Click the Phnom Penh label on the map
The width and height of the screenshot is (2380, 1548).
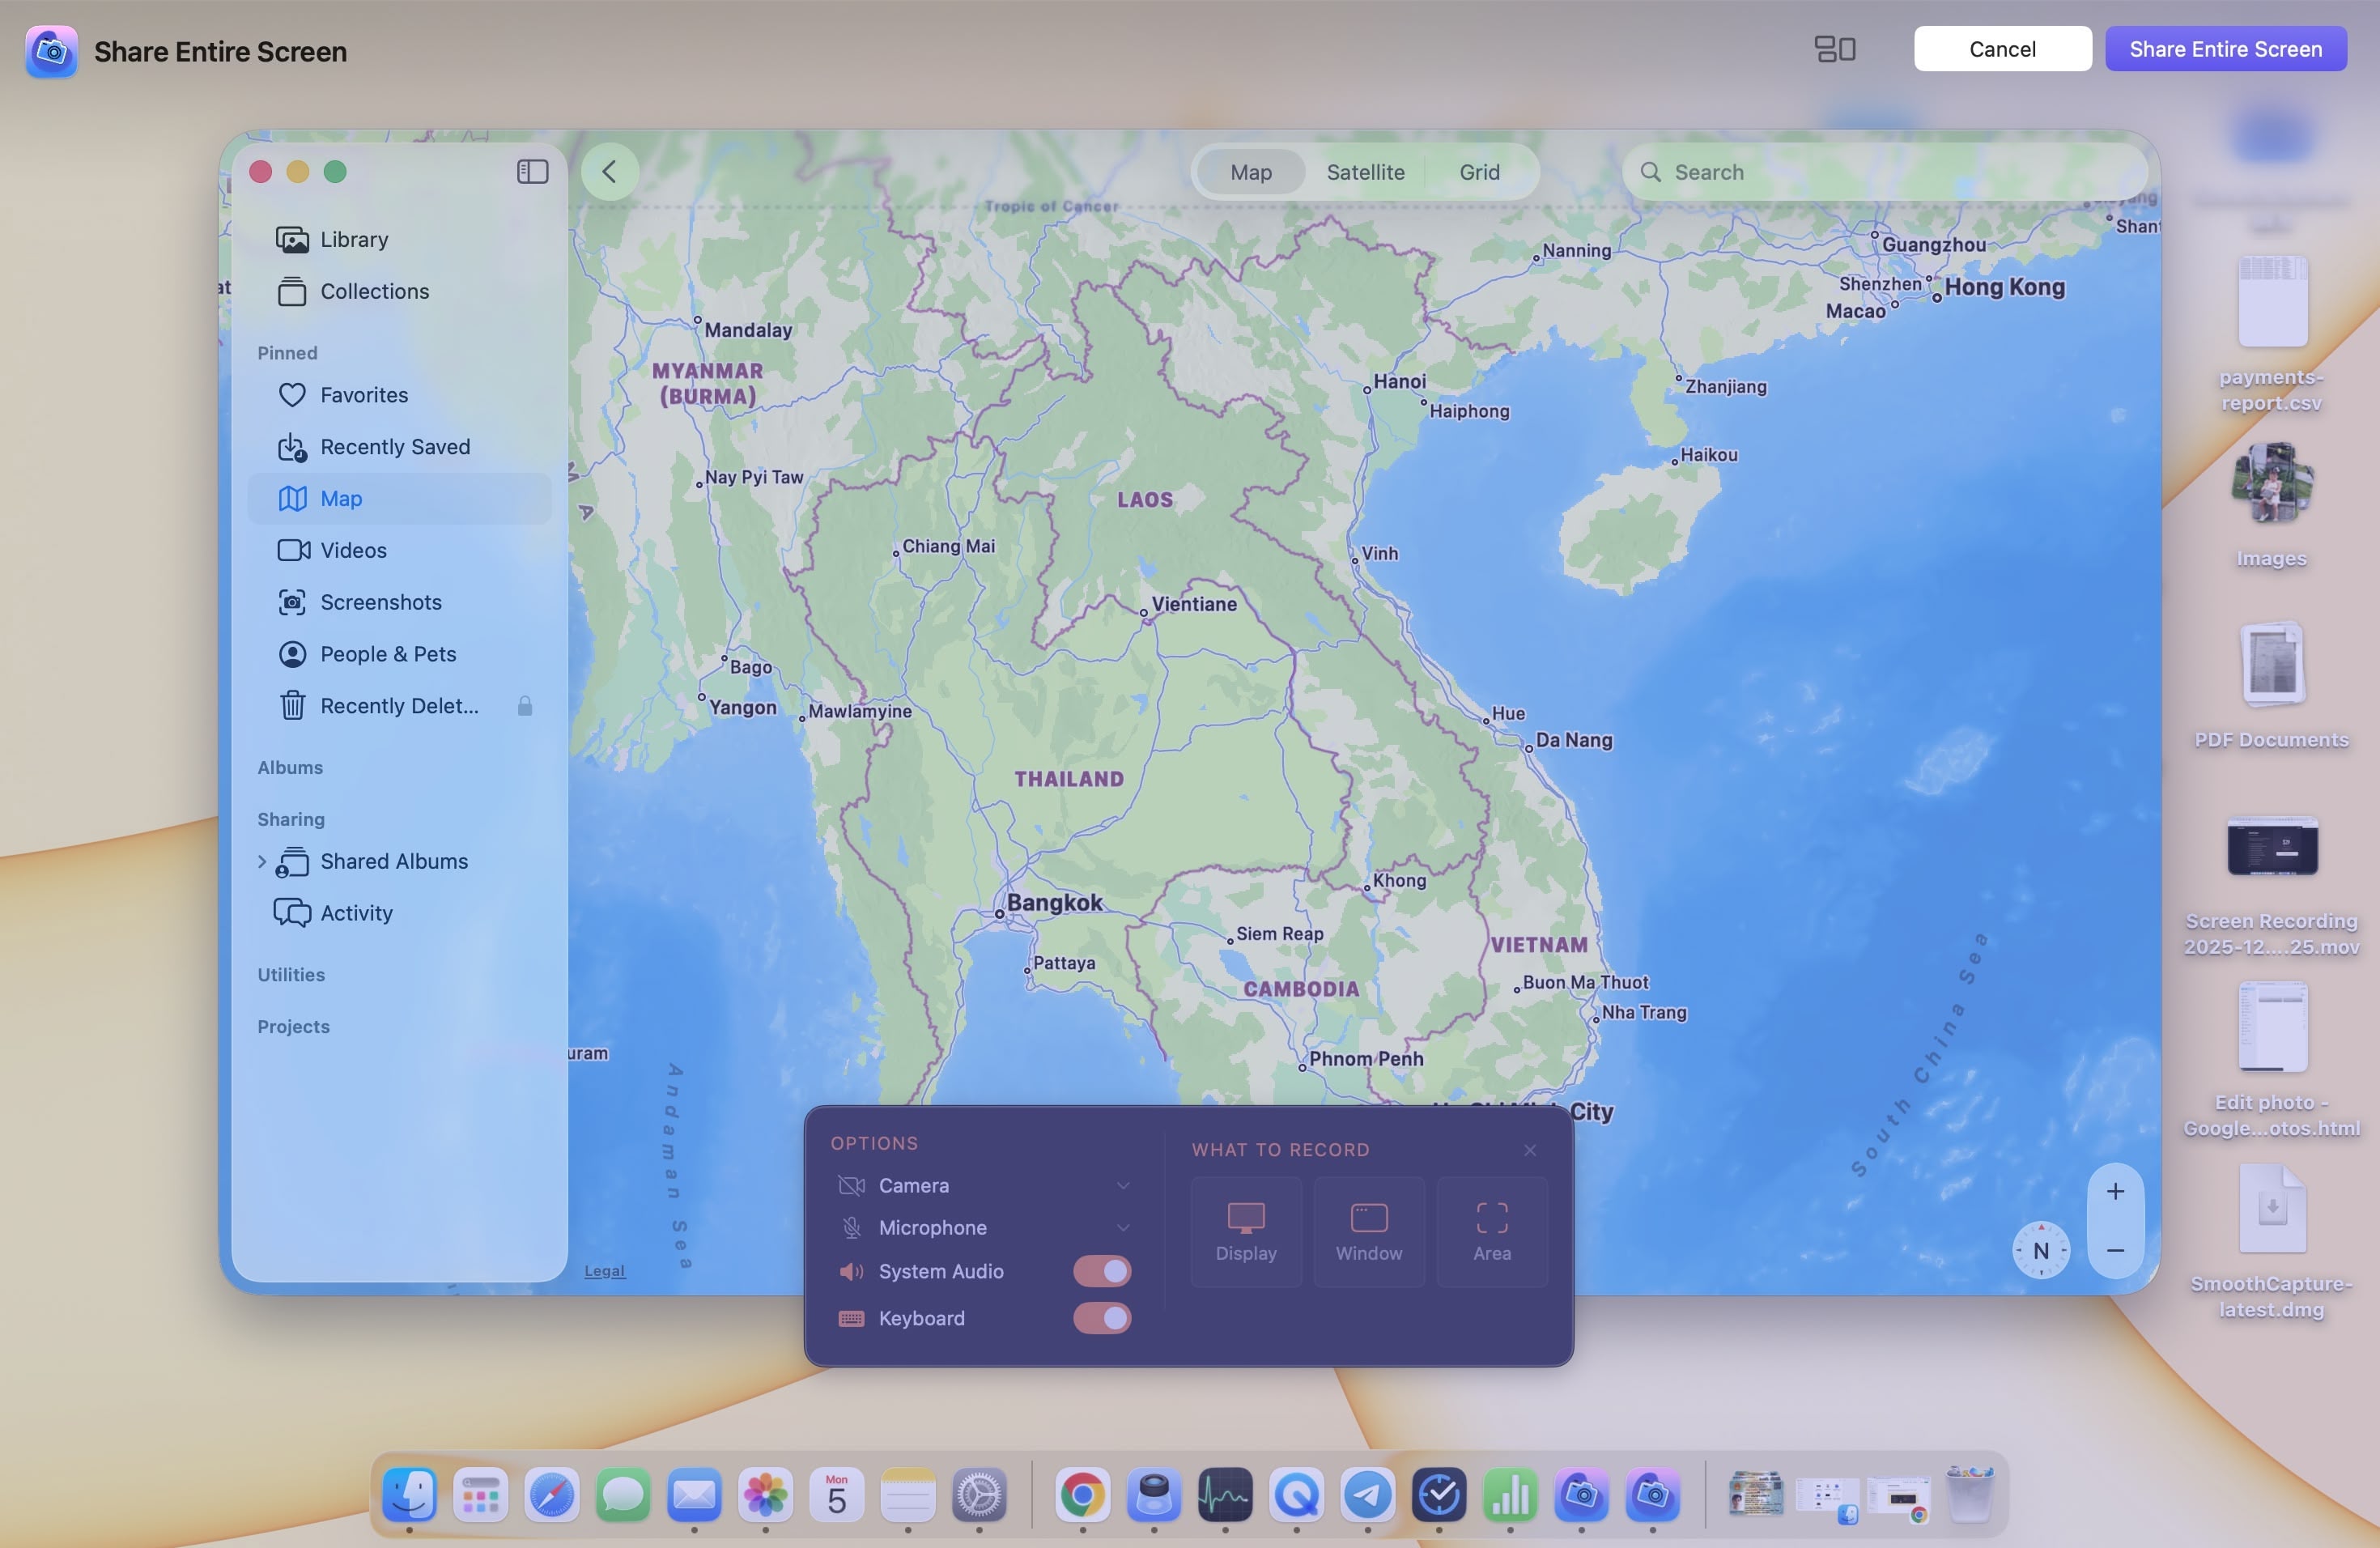coord(1366,1059)
